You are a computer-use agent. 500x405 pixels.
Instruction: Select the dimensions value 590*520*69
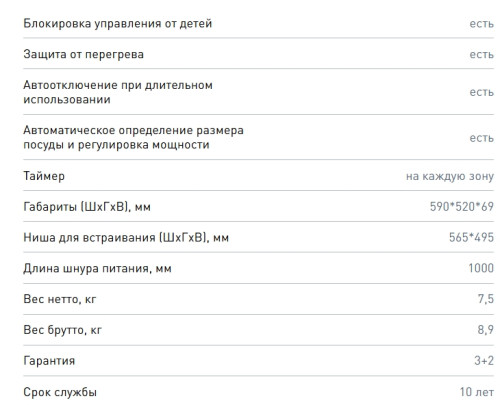[x=462, y=207]
